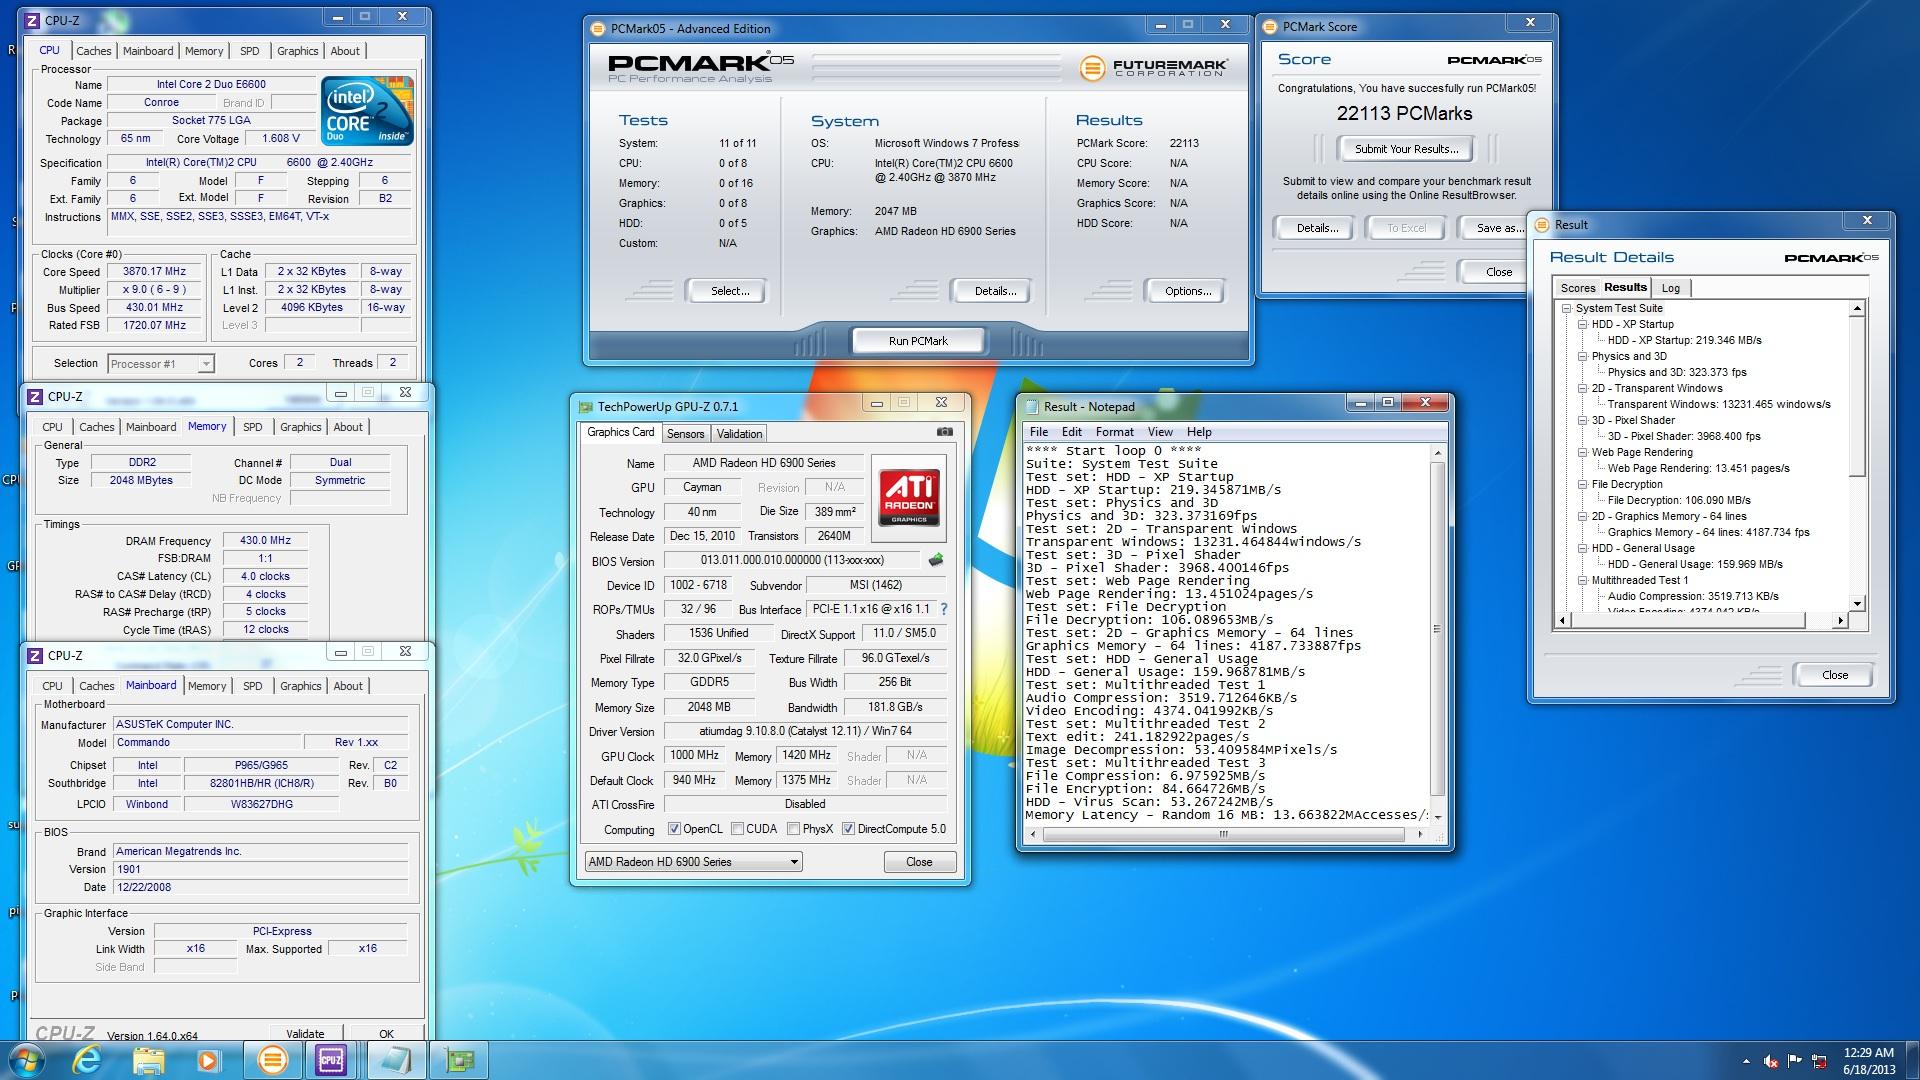Viewport: 1920px width, 1080px height.
Task: Open the Action Center flag icon
Action: pyautogui.click(x=1795, y=1061)
